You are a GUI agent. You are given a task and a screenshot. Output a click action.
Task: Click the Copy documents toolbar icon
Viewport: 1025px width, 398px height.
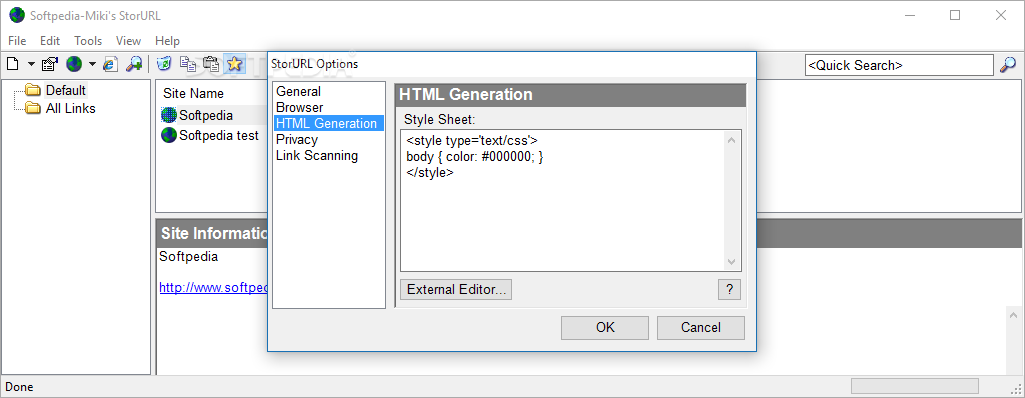[188, 64]
